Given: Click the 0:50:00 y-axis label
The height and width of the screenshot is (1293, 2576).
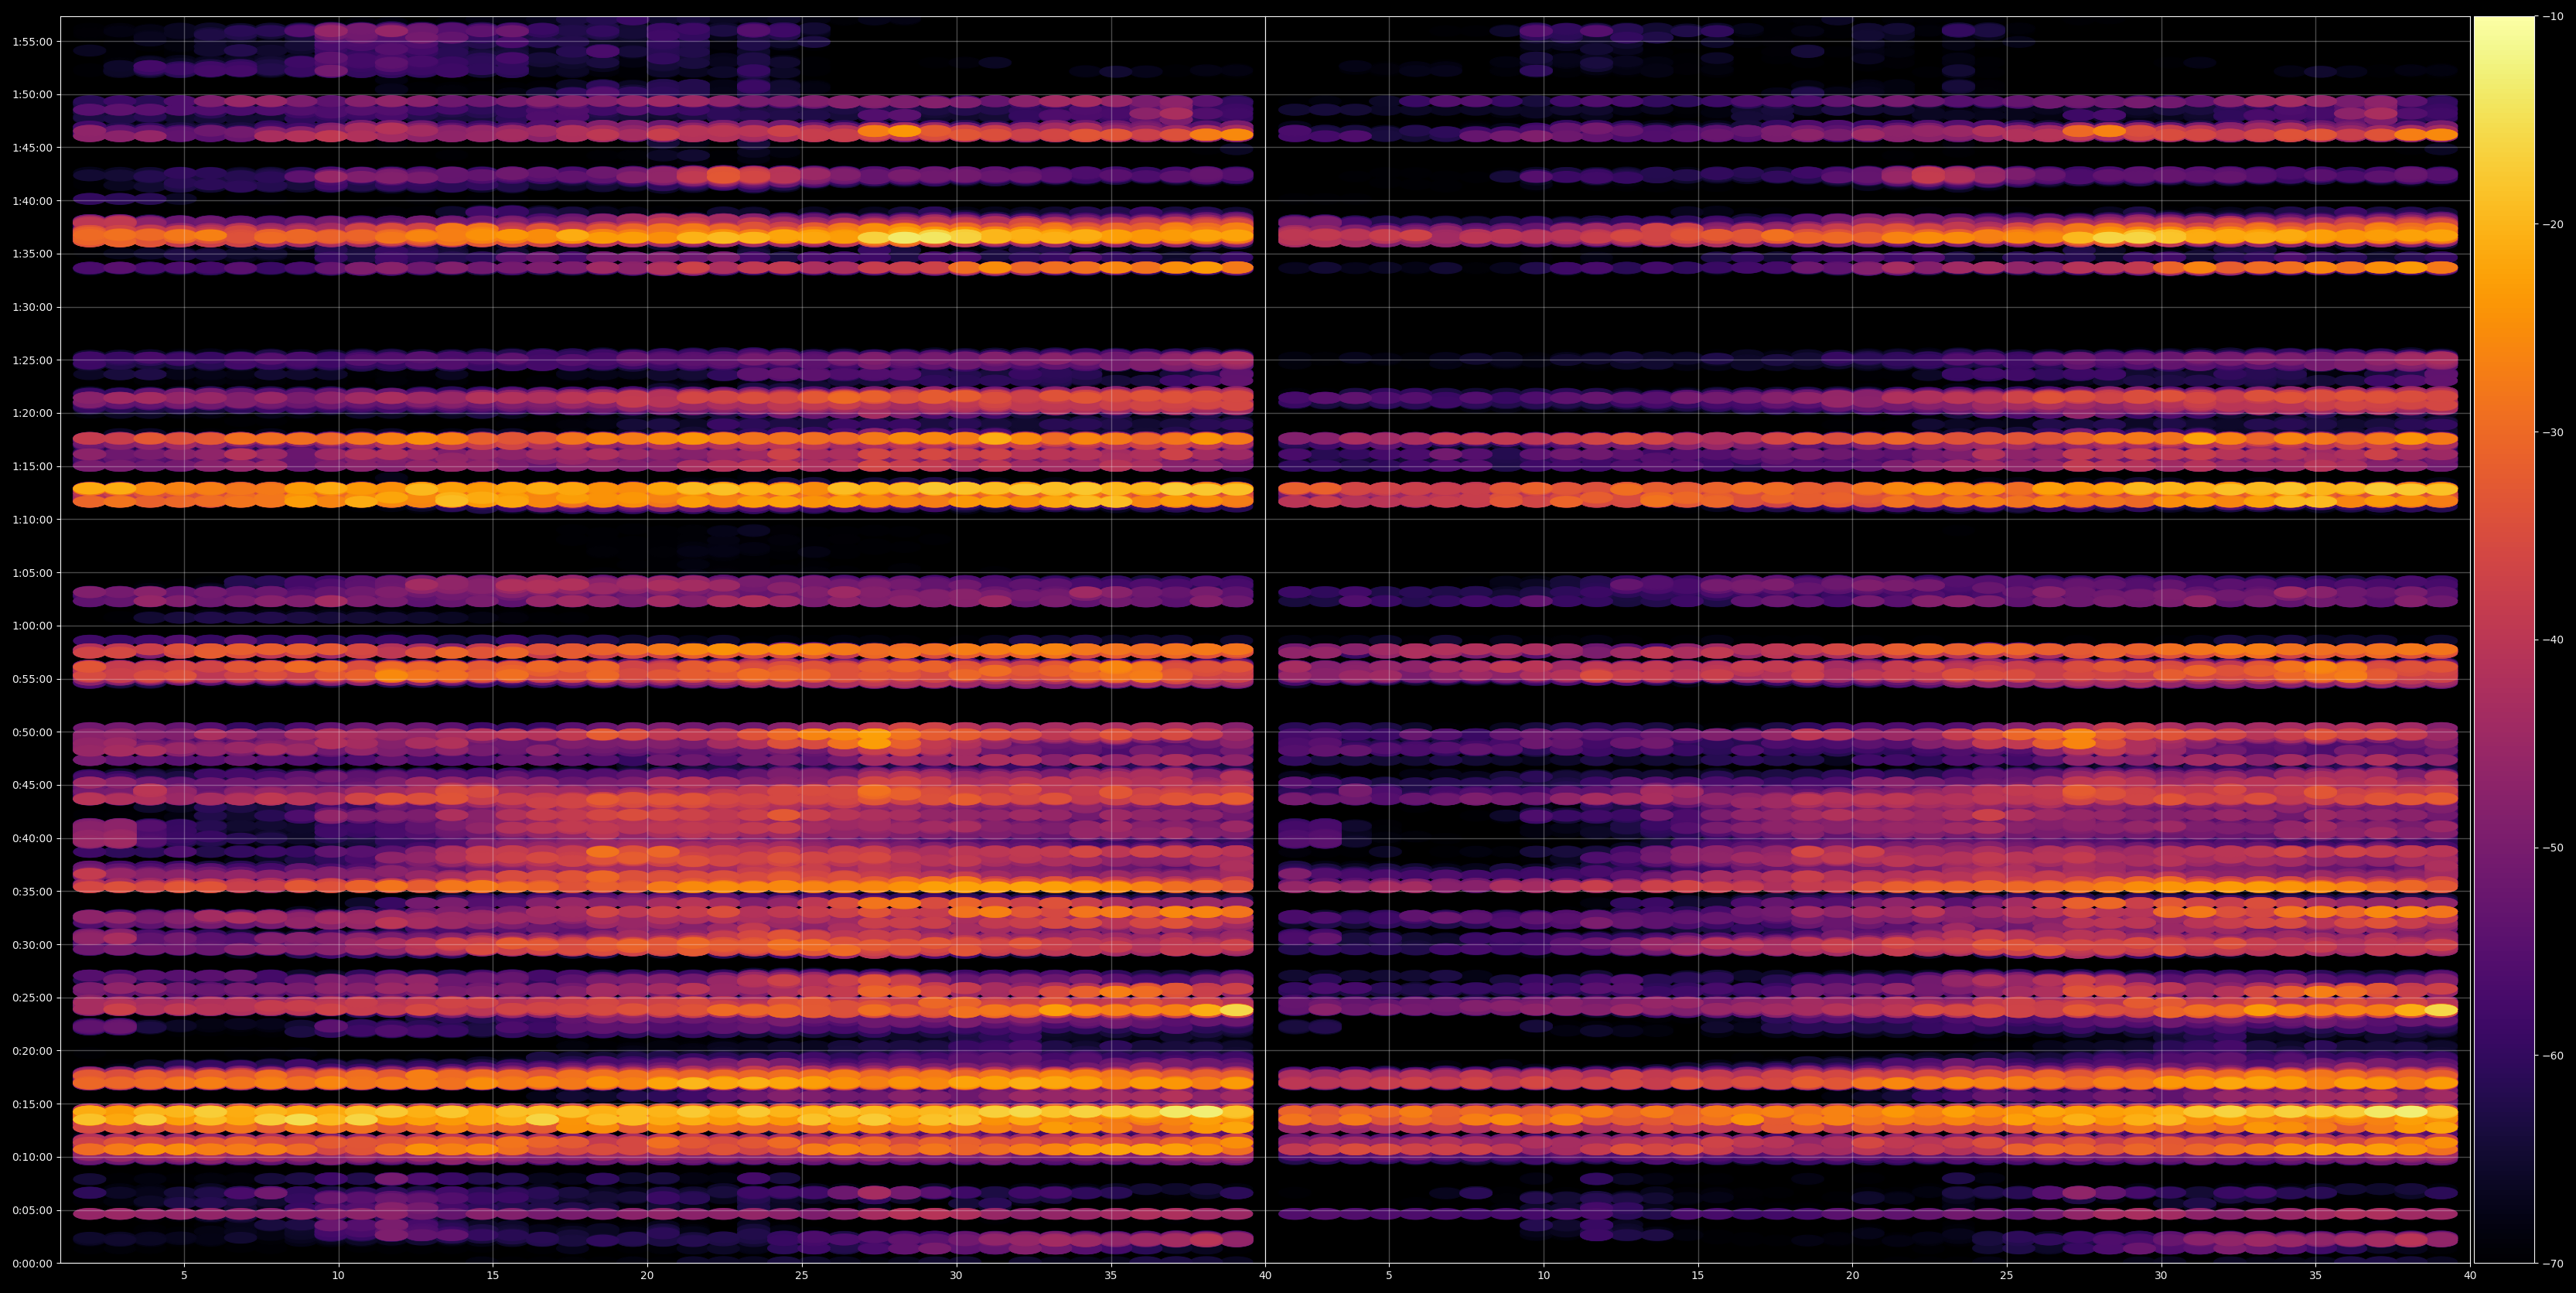Looking at the screenshot, I should coord(32,732).
